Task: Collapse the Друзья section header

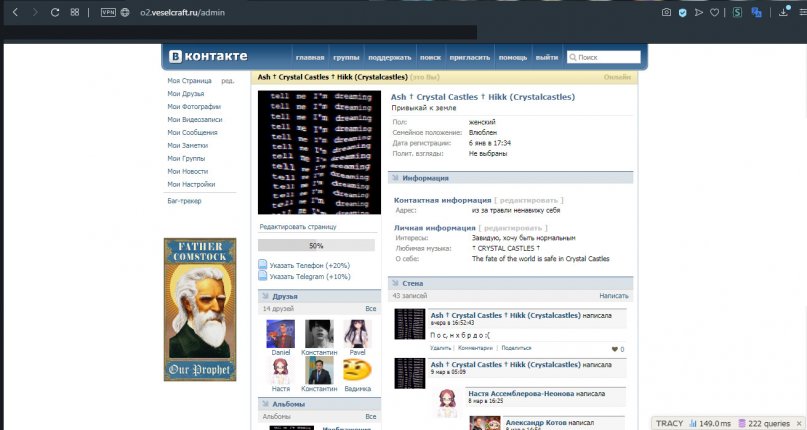Action: coord(319,296)
